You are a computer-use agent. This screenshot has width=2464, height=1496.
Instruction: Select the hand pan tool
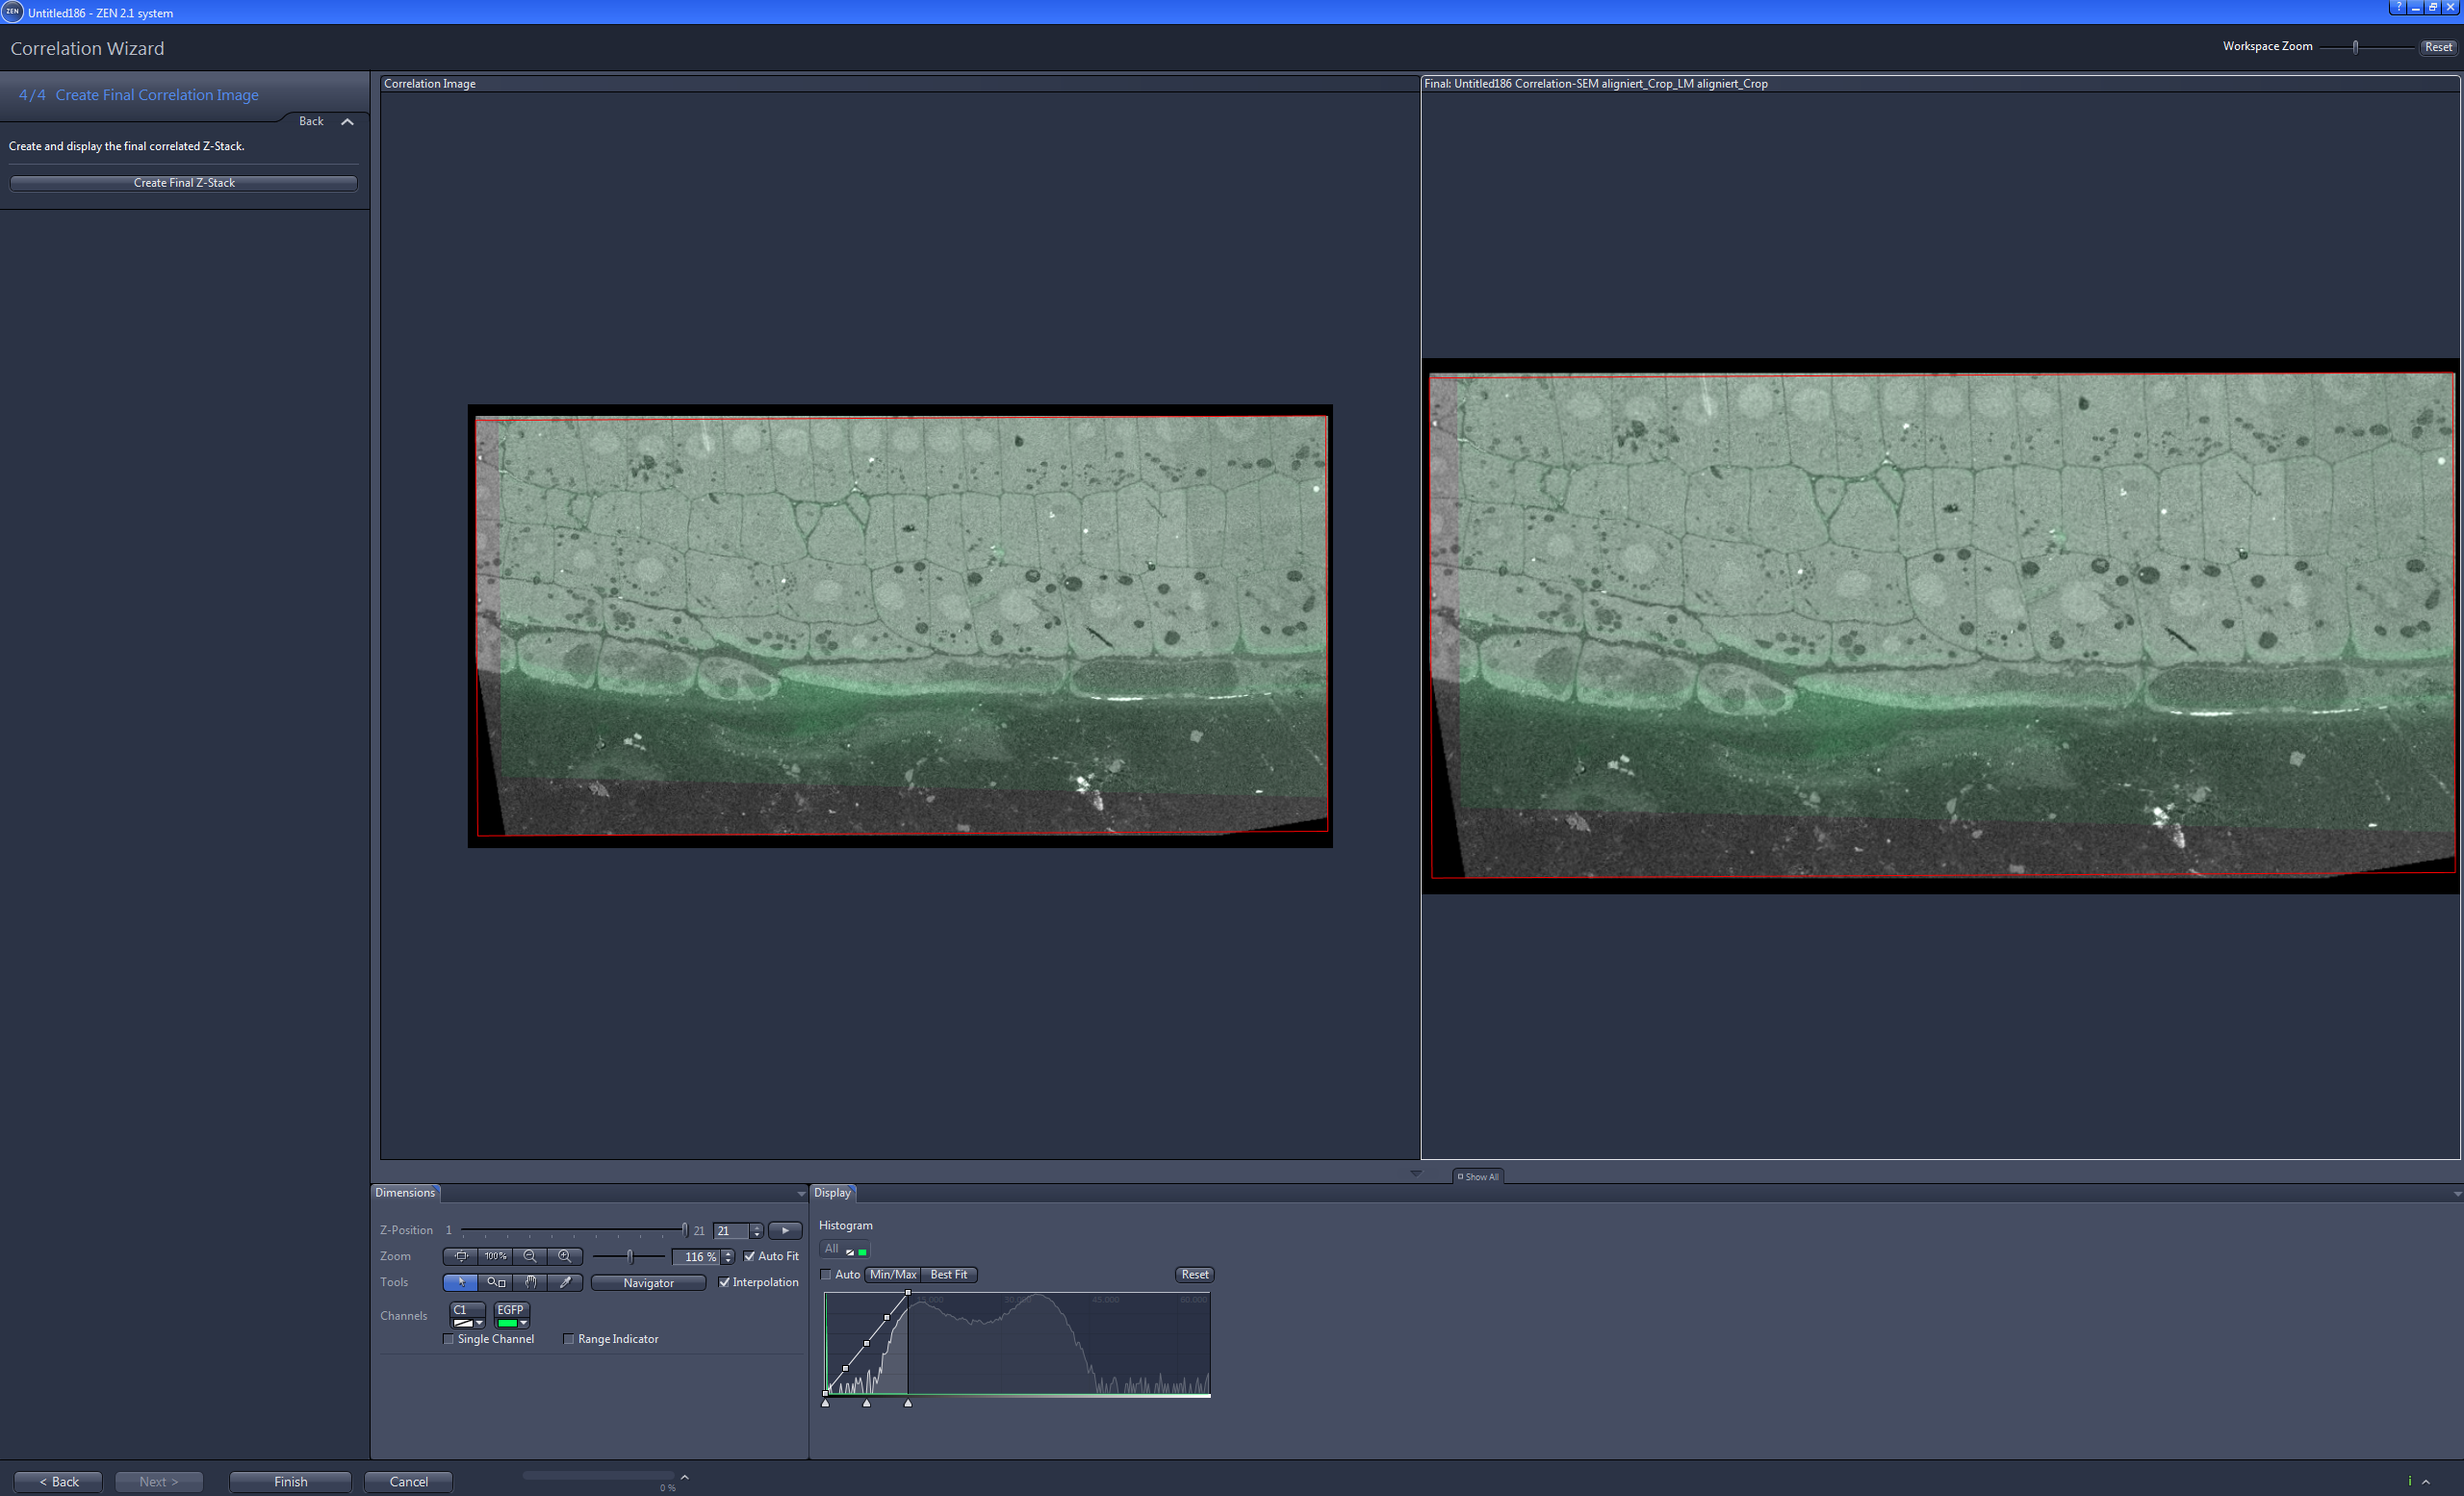pyautogui.click(x=531, y=1283)
